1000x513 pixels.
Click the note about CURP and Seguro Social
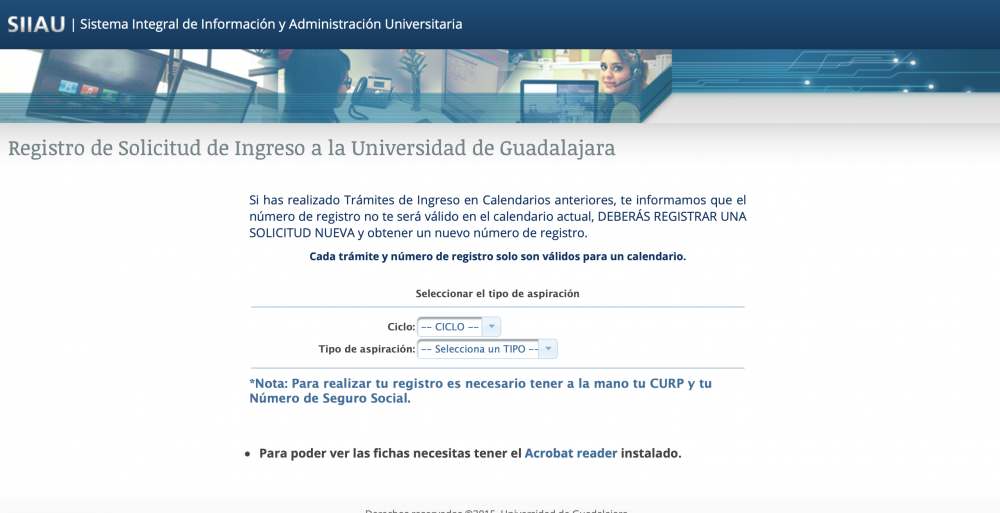480,390
